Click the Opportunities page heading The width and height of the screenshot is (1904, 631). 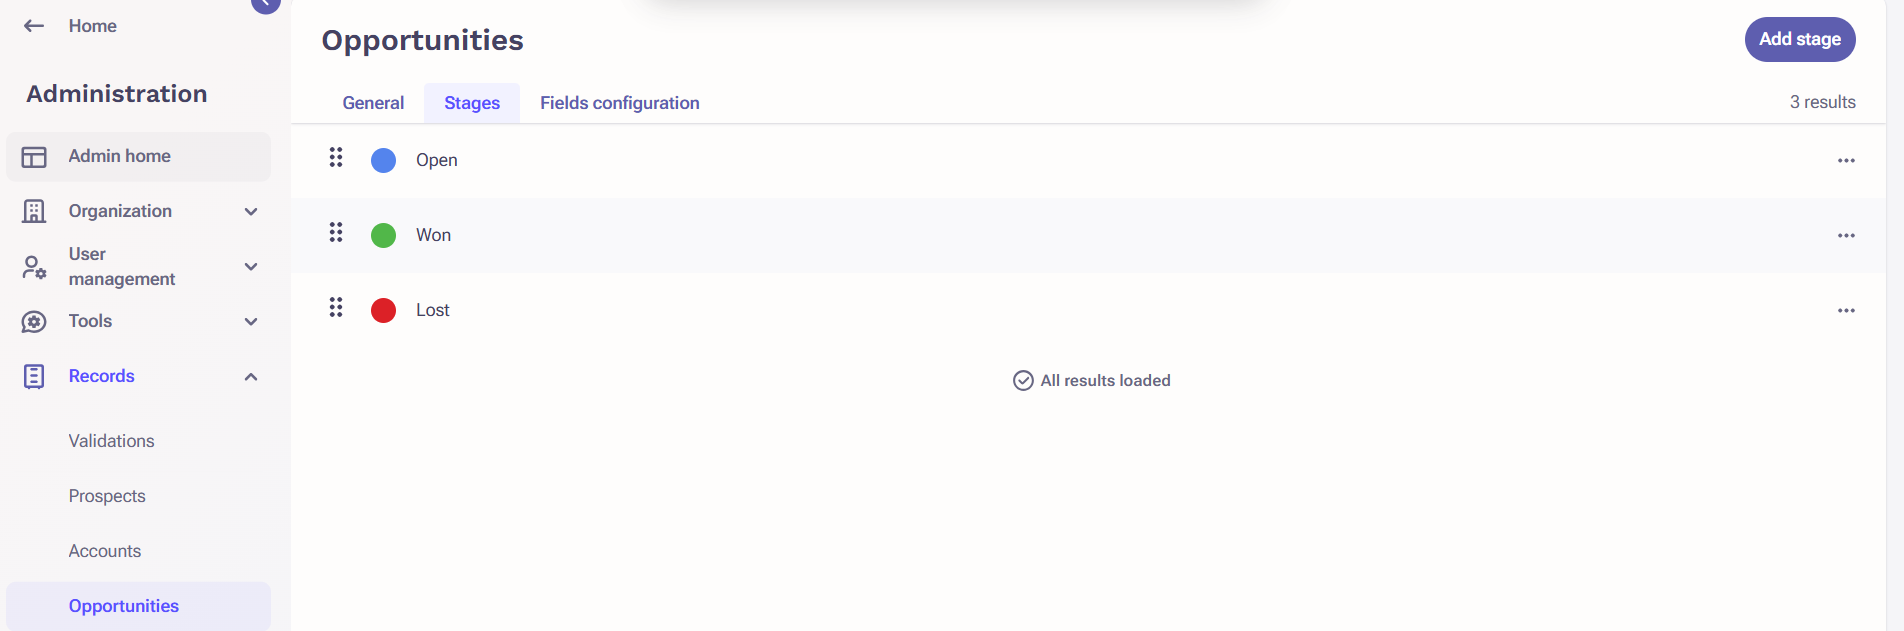click(x=422, y=40)
